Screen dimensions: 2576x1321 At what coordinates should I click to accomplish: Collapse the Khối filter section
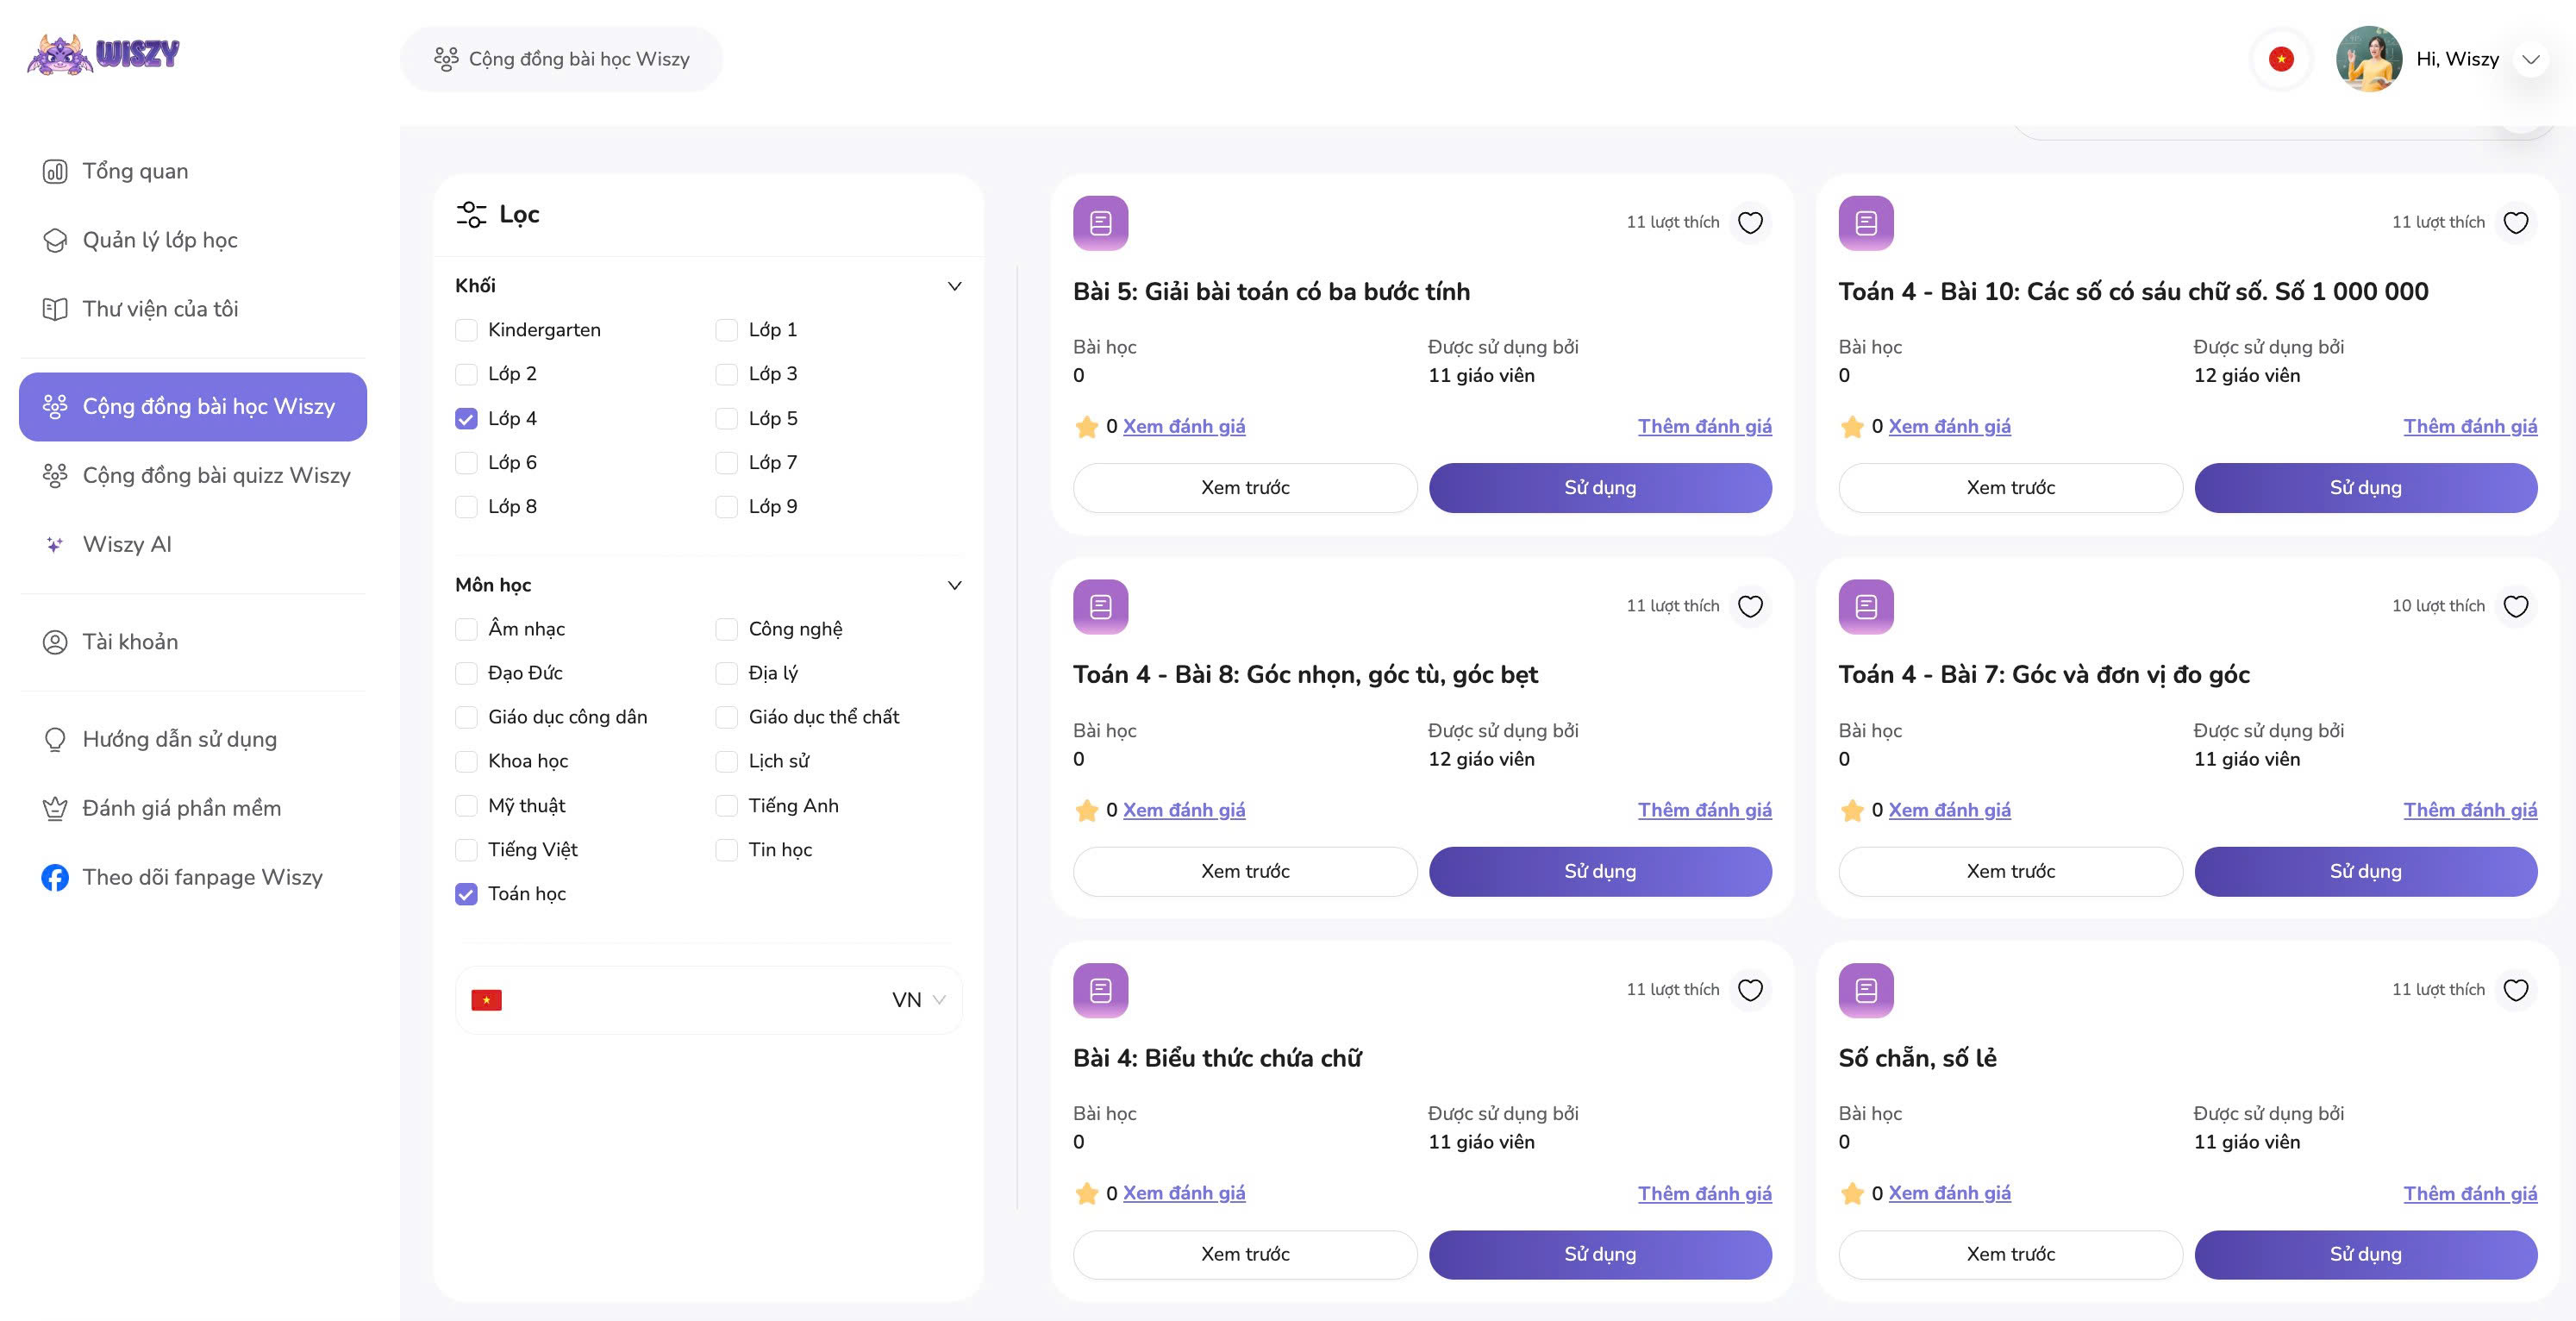coord(955,285)
